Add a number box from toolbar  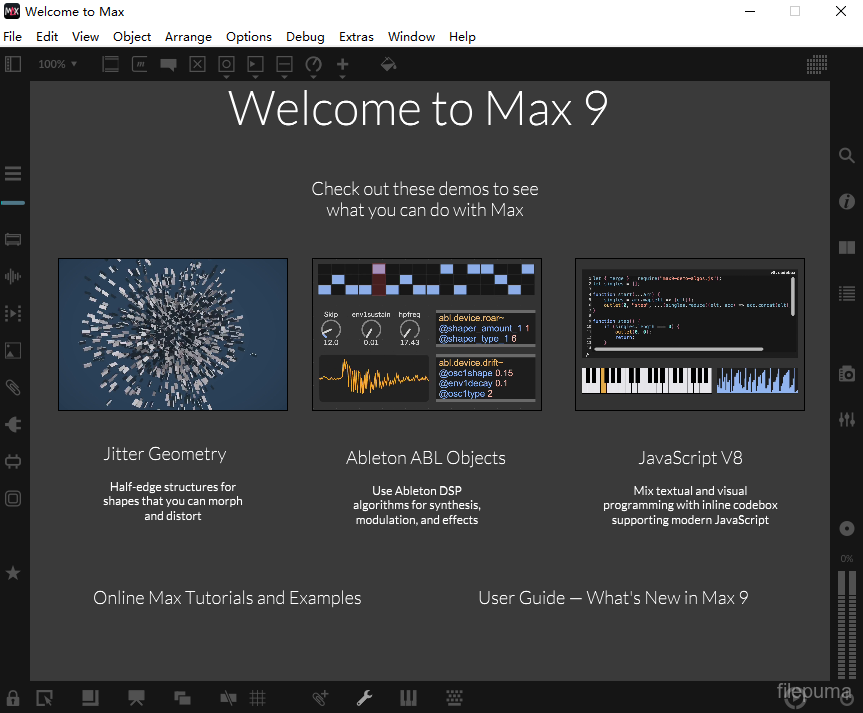(x=255, y=64)
